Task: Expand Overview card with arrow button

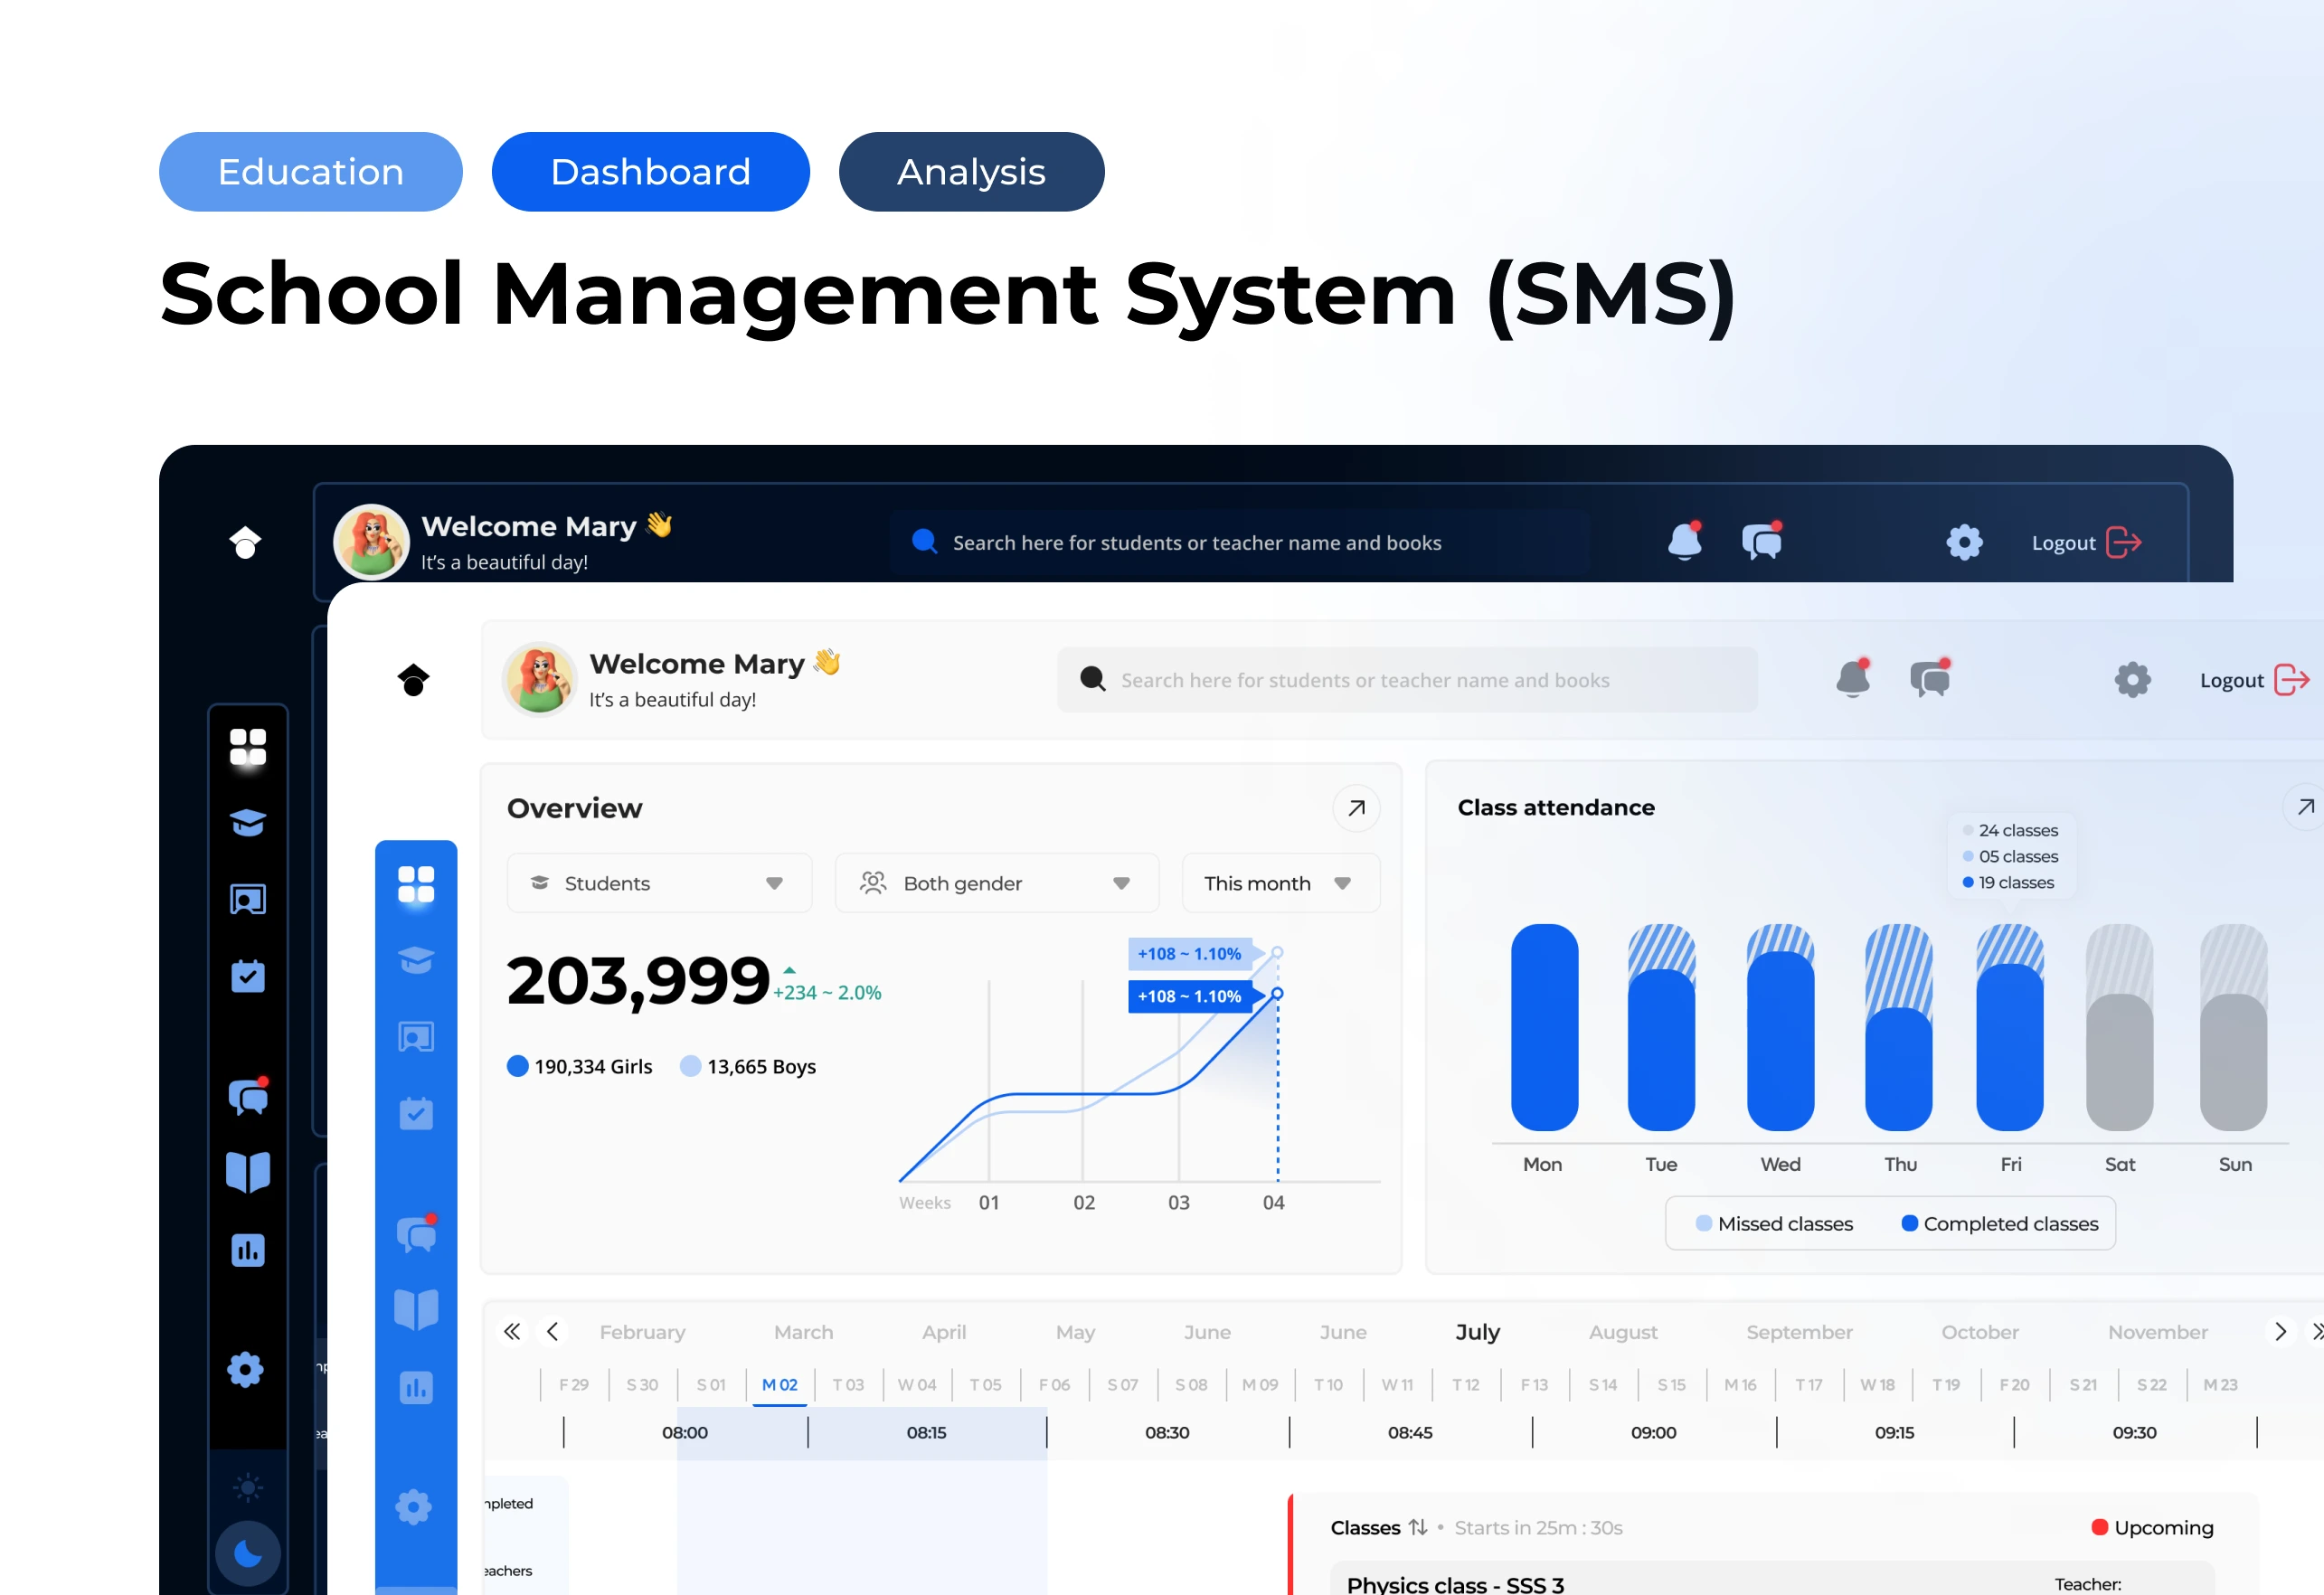Action: [1356, 808]
